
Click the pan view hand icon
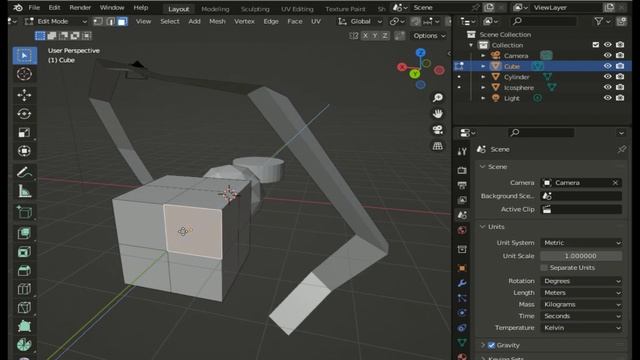click(x=438, y=113)
